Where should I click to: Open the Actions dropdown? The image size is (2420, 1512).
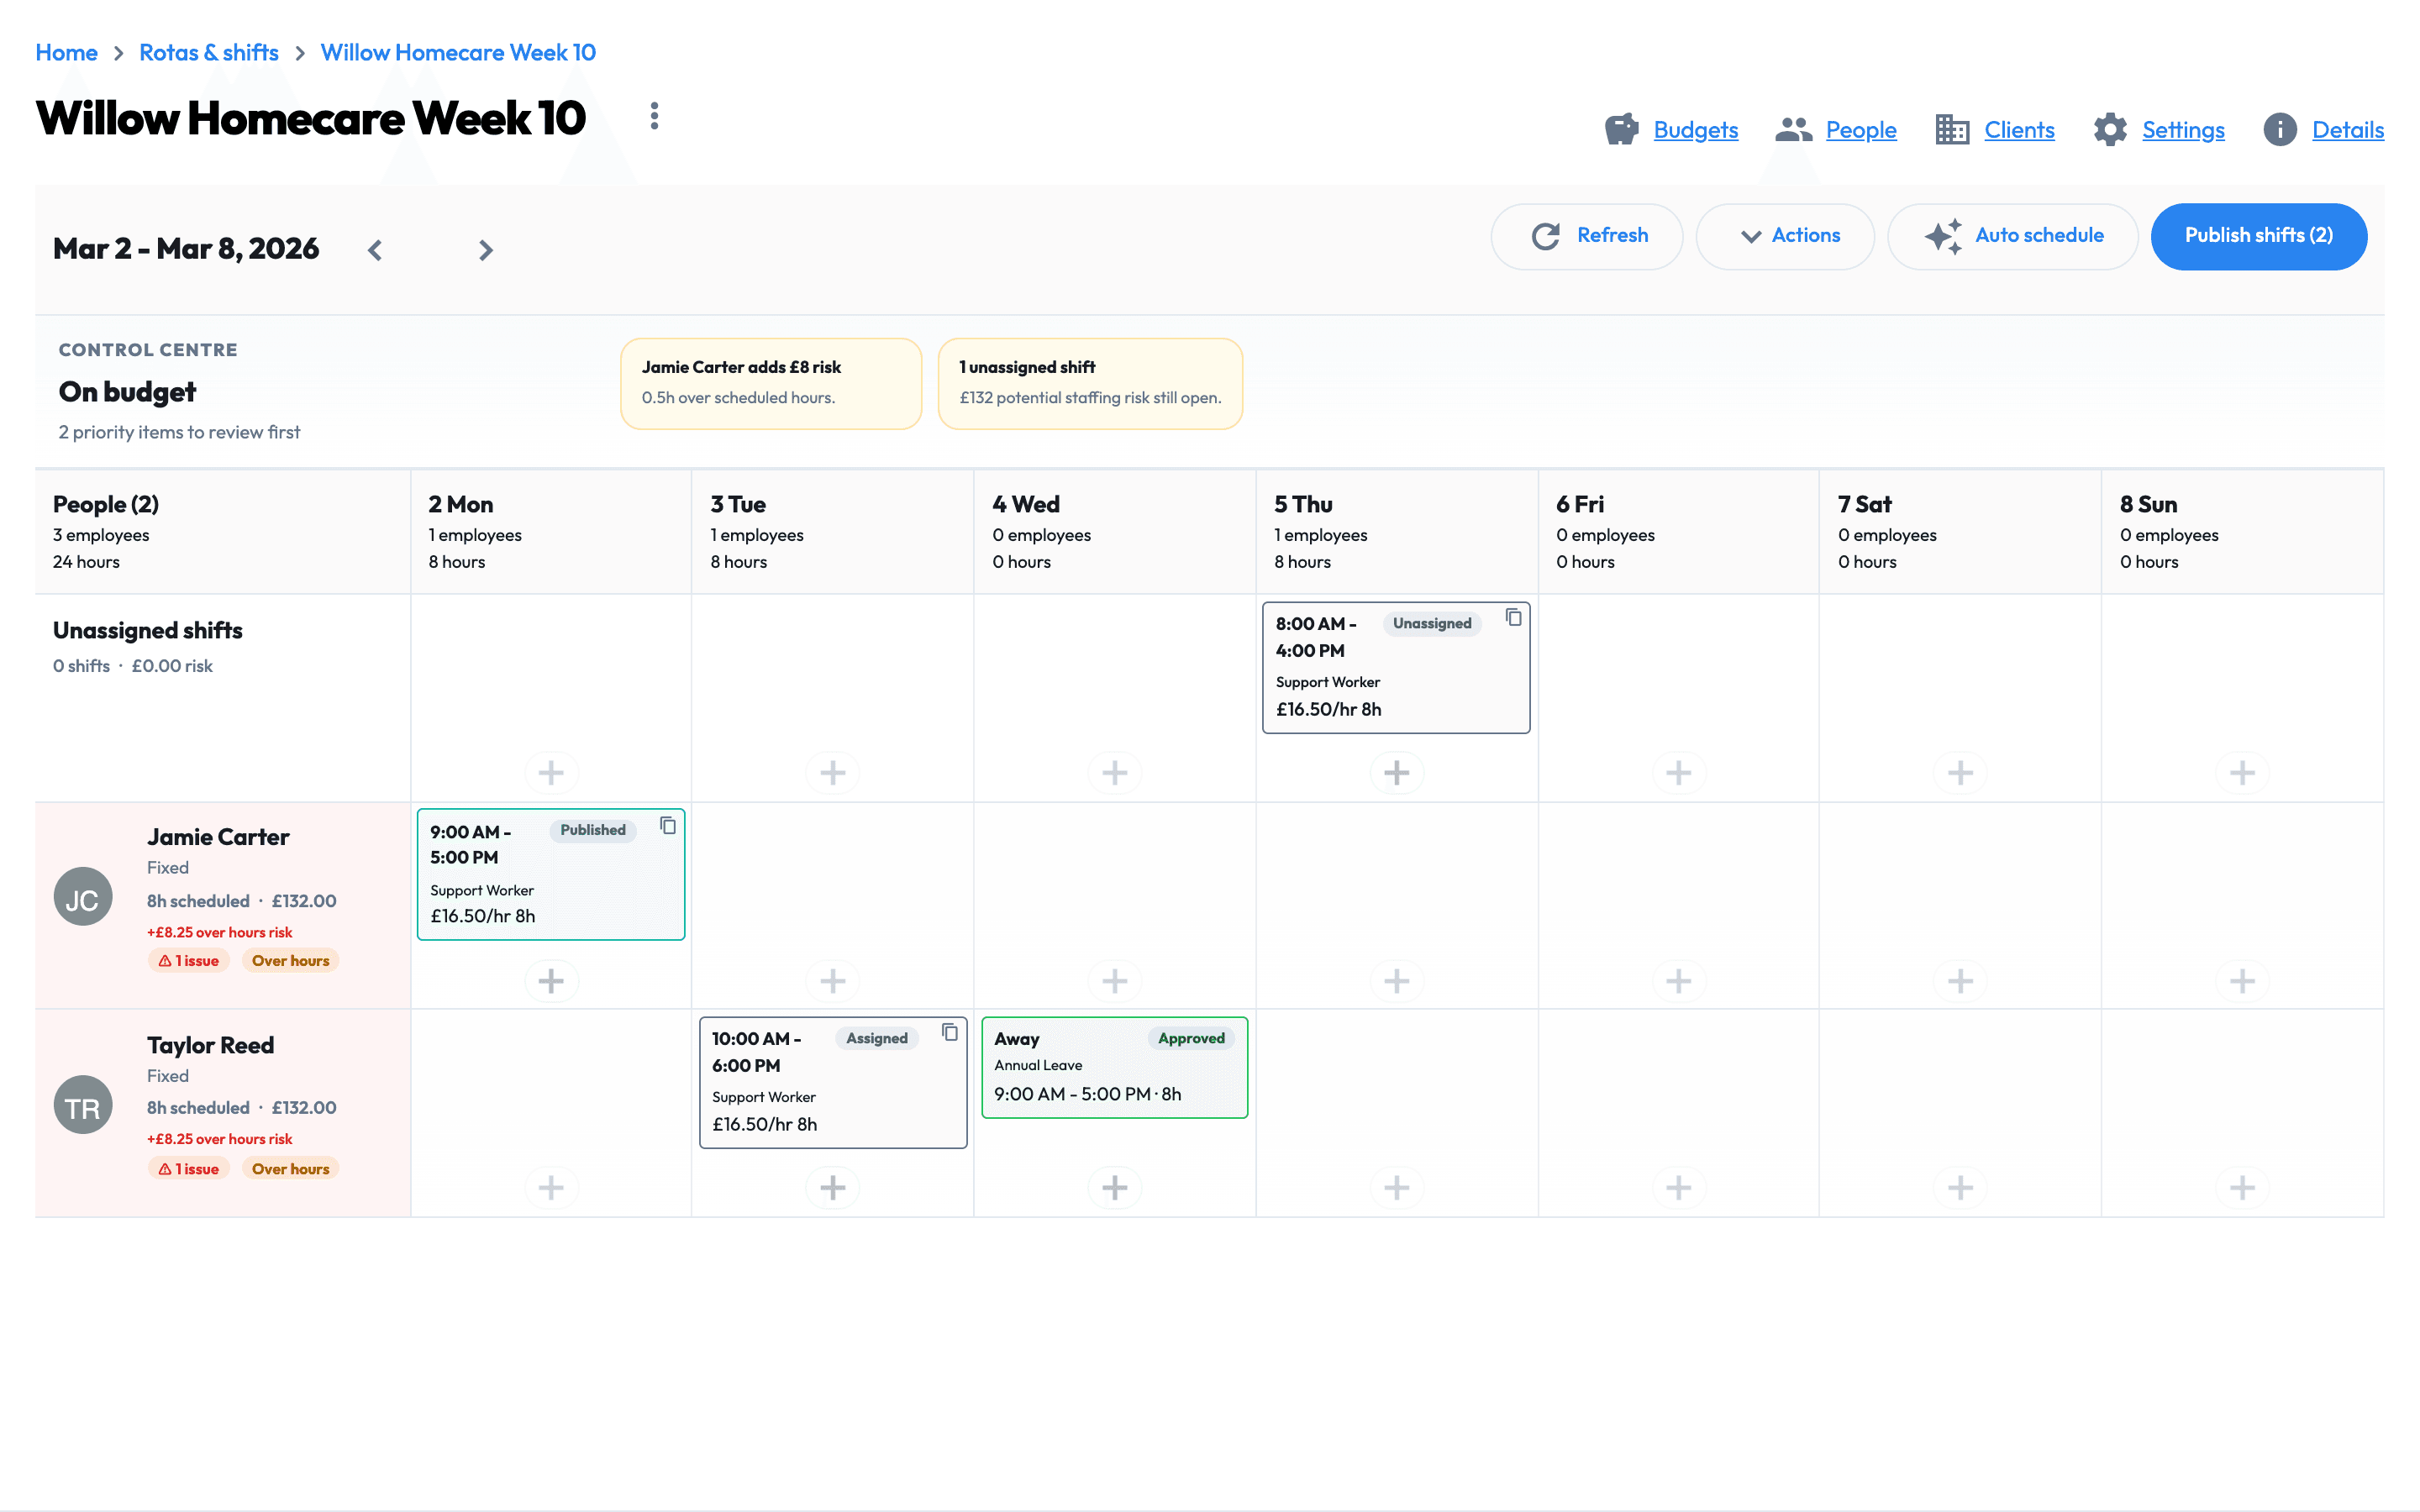1785,236
